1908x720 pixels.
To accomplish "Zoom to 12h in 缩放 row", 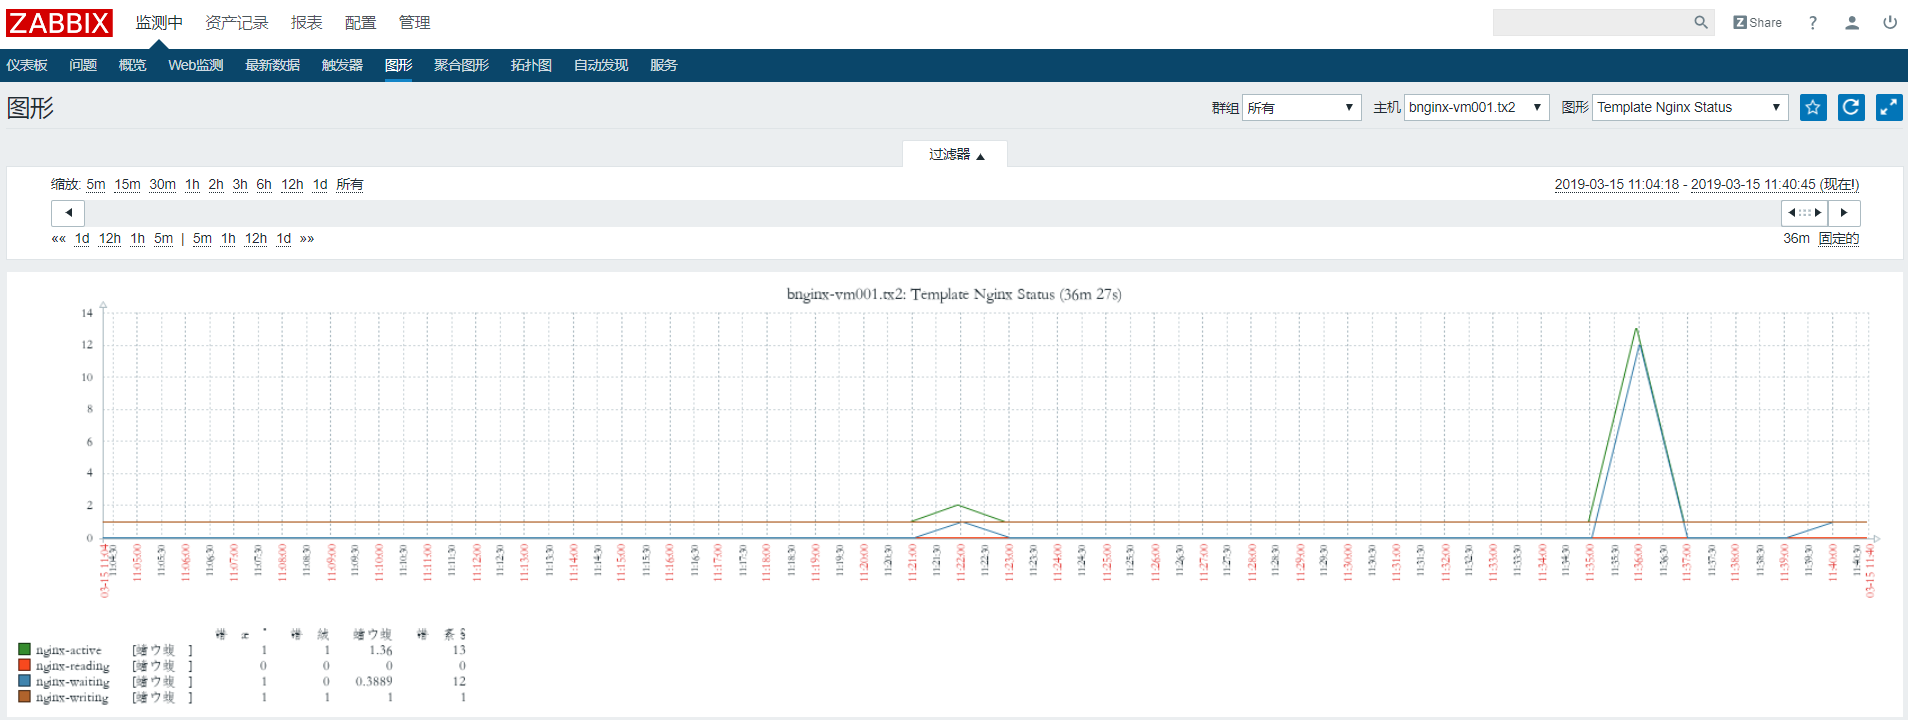I will pos(292,184).
